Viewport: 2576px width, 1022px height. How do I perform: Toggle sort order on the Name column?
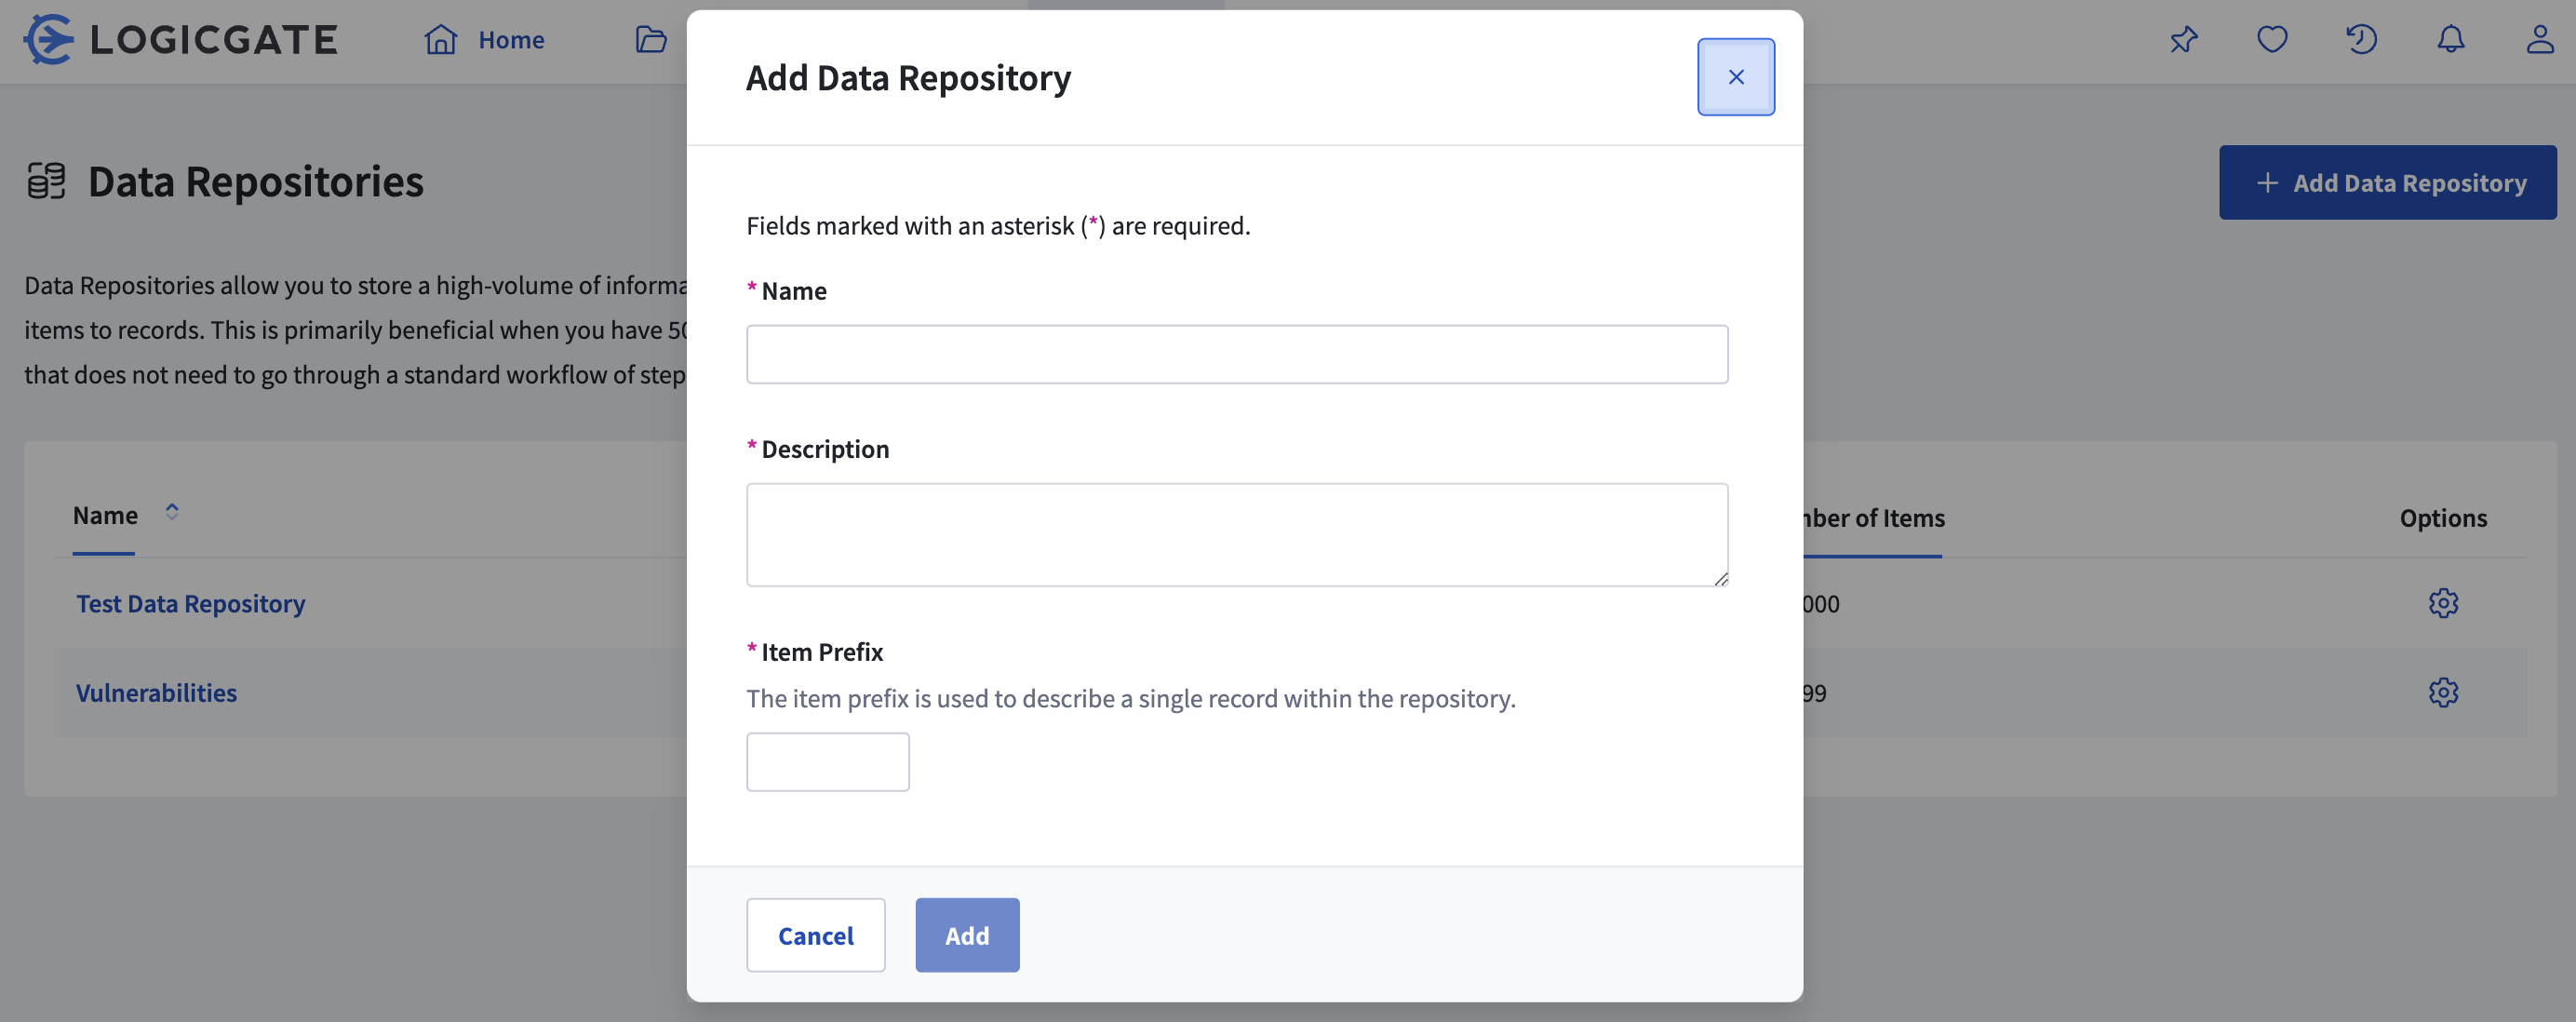171,514
